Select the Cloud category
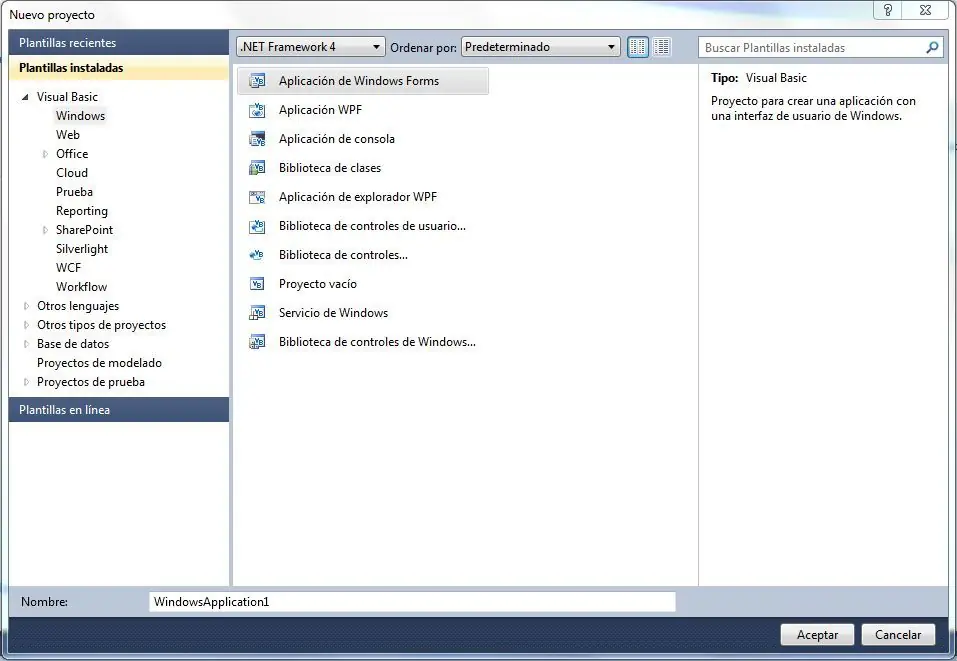957x661 pixels. (x=72, y=173)
